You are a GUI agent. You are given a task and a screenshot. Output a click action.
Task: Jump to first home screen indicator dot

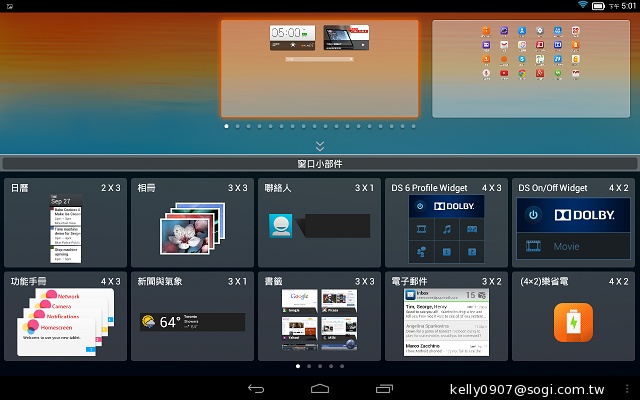pyautogui.click(x=227, y=126)
